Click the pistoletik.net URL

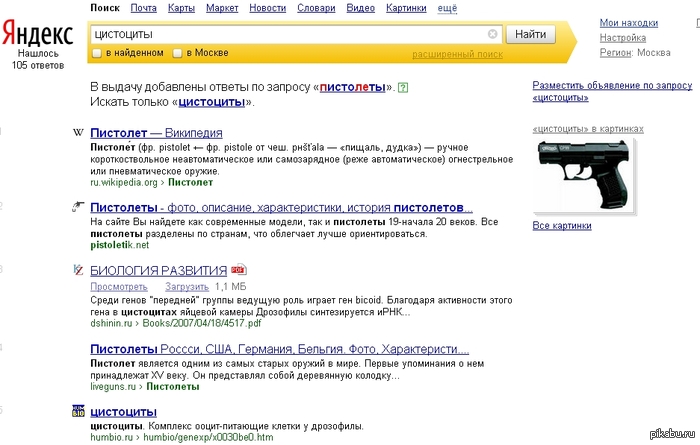(x=120, y=245)
